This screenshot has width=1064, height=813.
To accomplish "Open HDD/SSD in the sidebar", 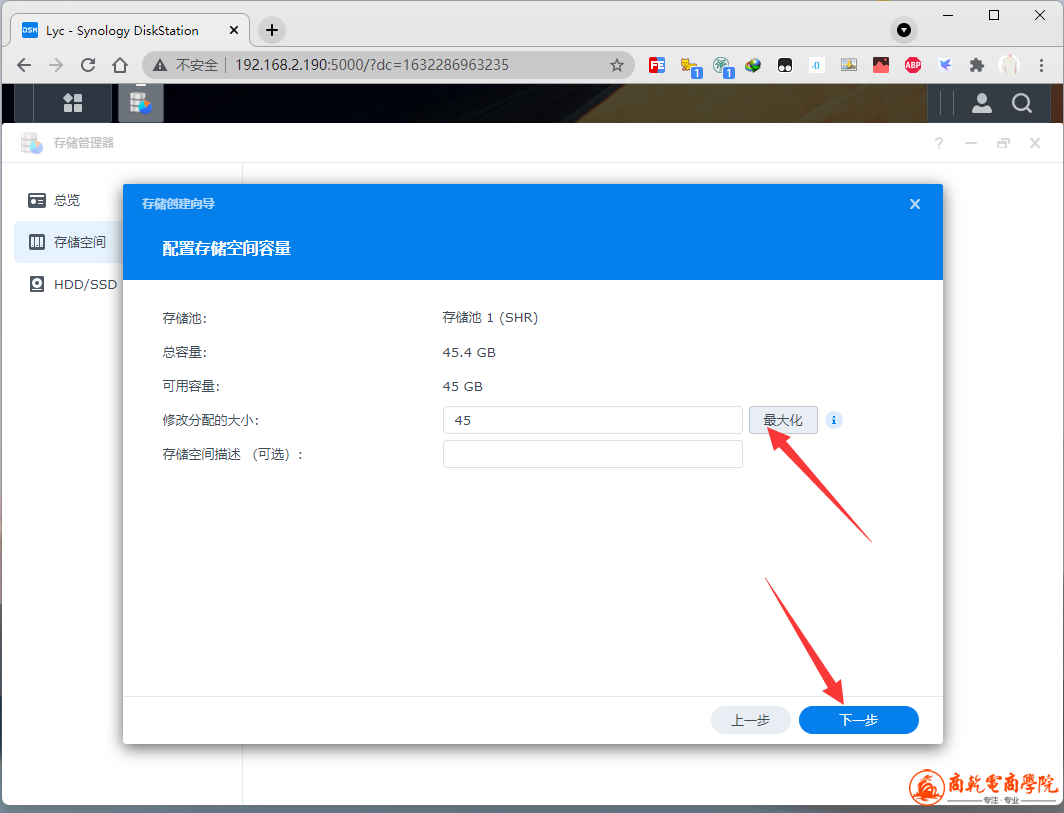I will (84, 284).
